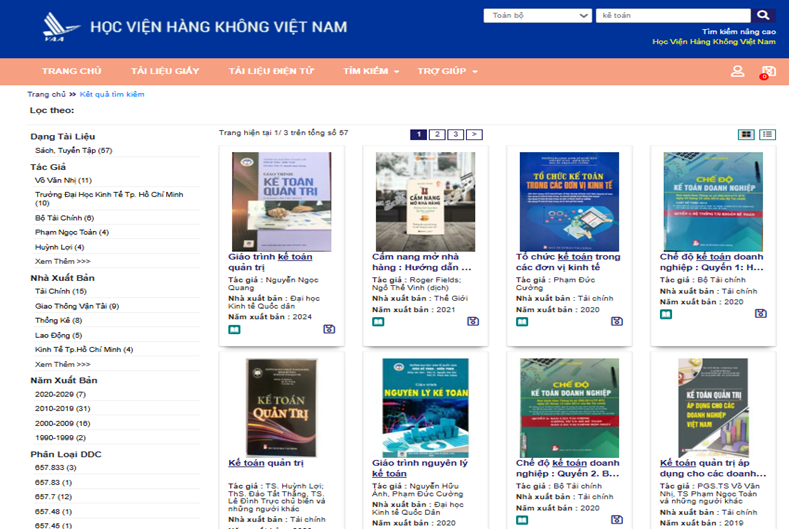
Task: Filter by author Võ Văn Nhị (11)
Action: coord(63,180)
